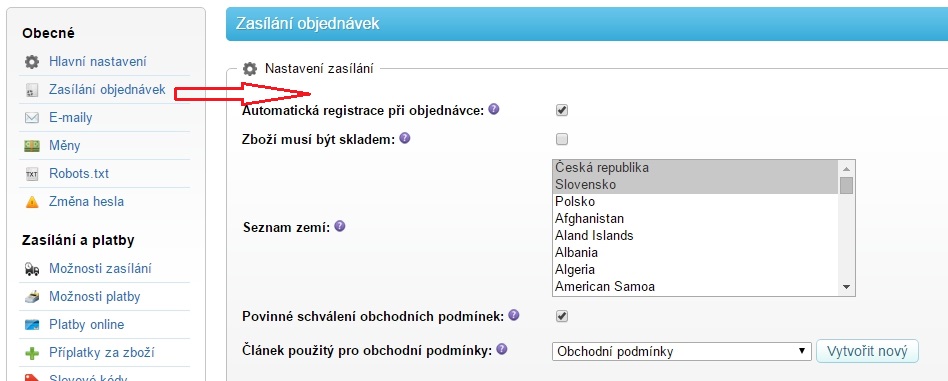The width and height of the screenshot is (948, 381).
Task: Click the country list scroll down arrow
Action: pyautogui.click(x=846, y=287)
